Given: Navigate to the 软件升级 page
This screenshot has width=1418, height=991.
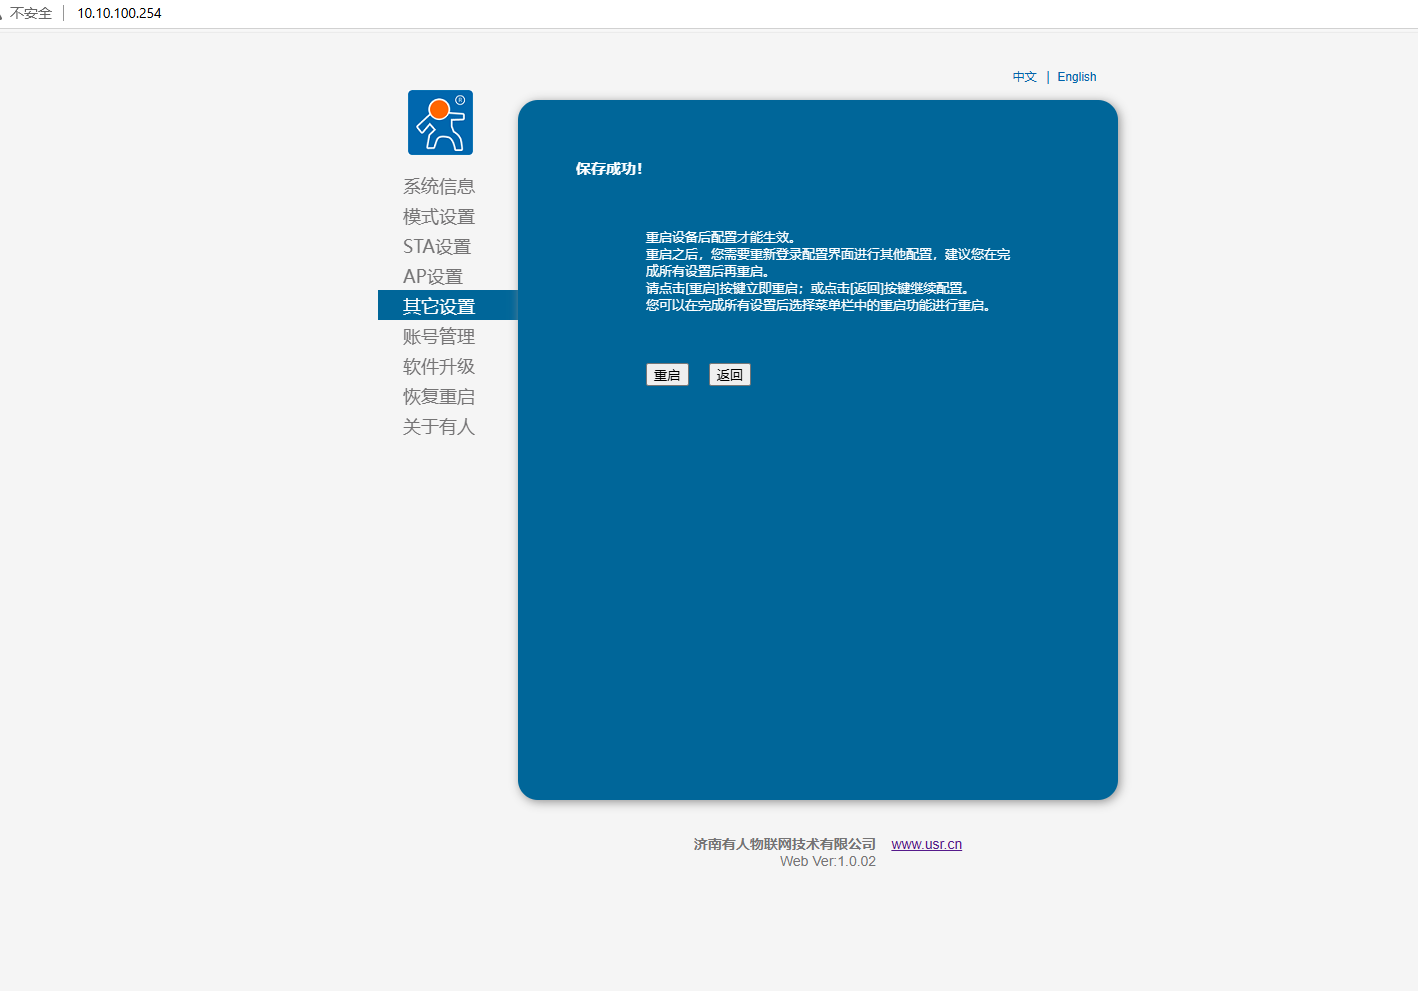Looking at the screenshot, I should (438, 366).
